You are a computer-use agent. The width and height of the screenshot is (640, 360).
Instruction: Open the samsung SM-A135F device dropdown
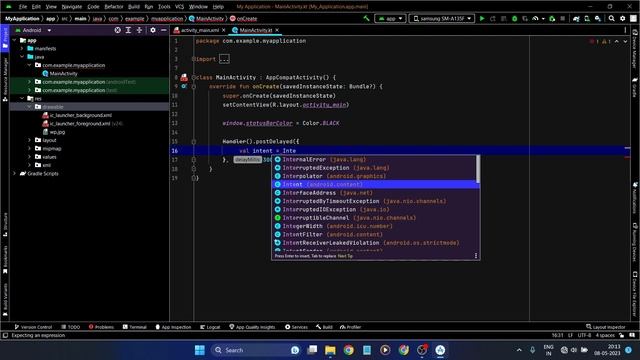(x=442, y=18)
